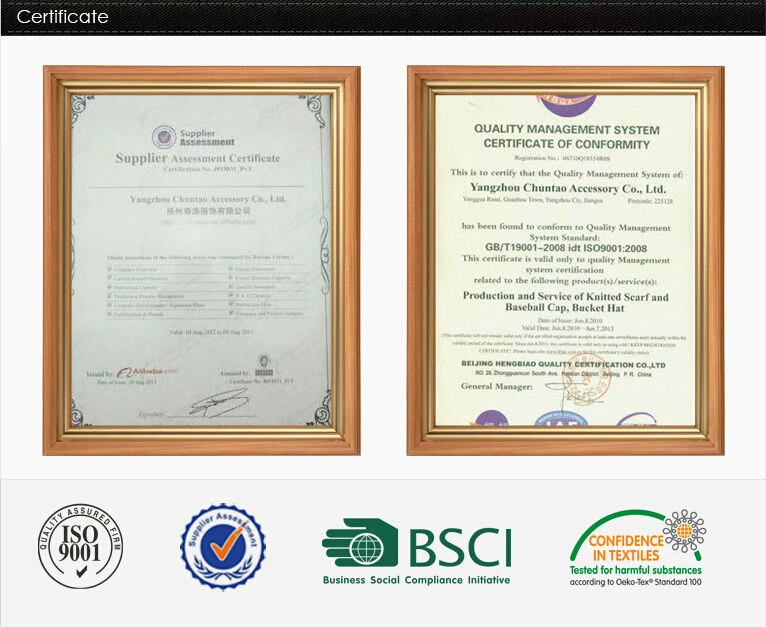
Task: Open the framed Supplier Assessment Certificate image
Action: coord(201,260)
